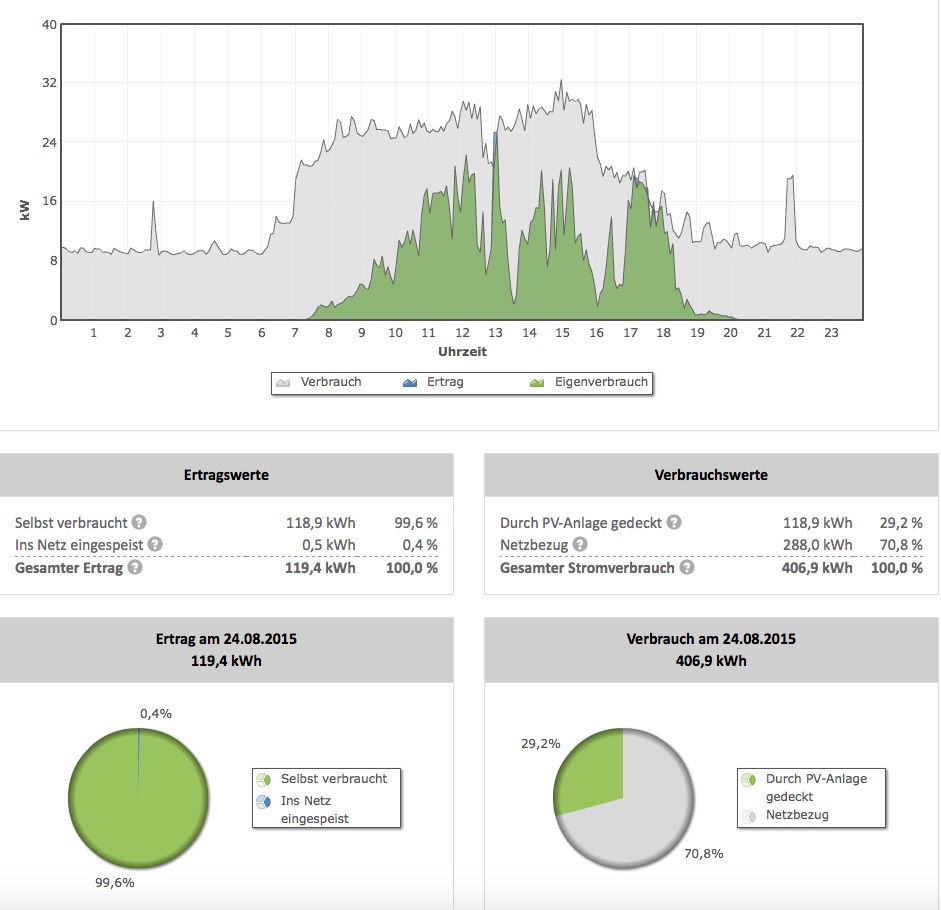Show help for Gesamter Stromverbrauch
This screenshot has height=910, width=941.
click(686, 568)
